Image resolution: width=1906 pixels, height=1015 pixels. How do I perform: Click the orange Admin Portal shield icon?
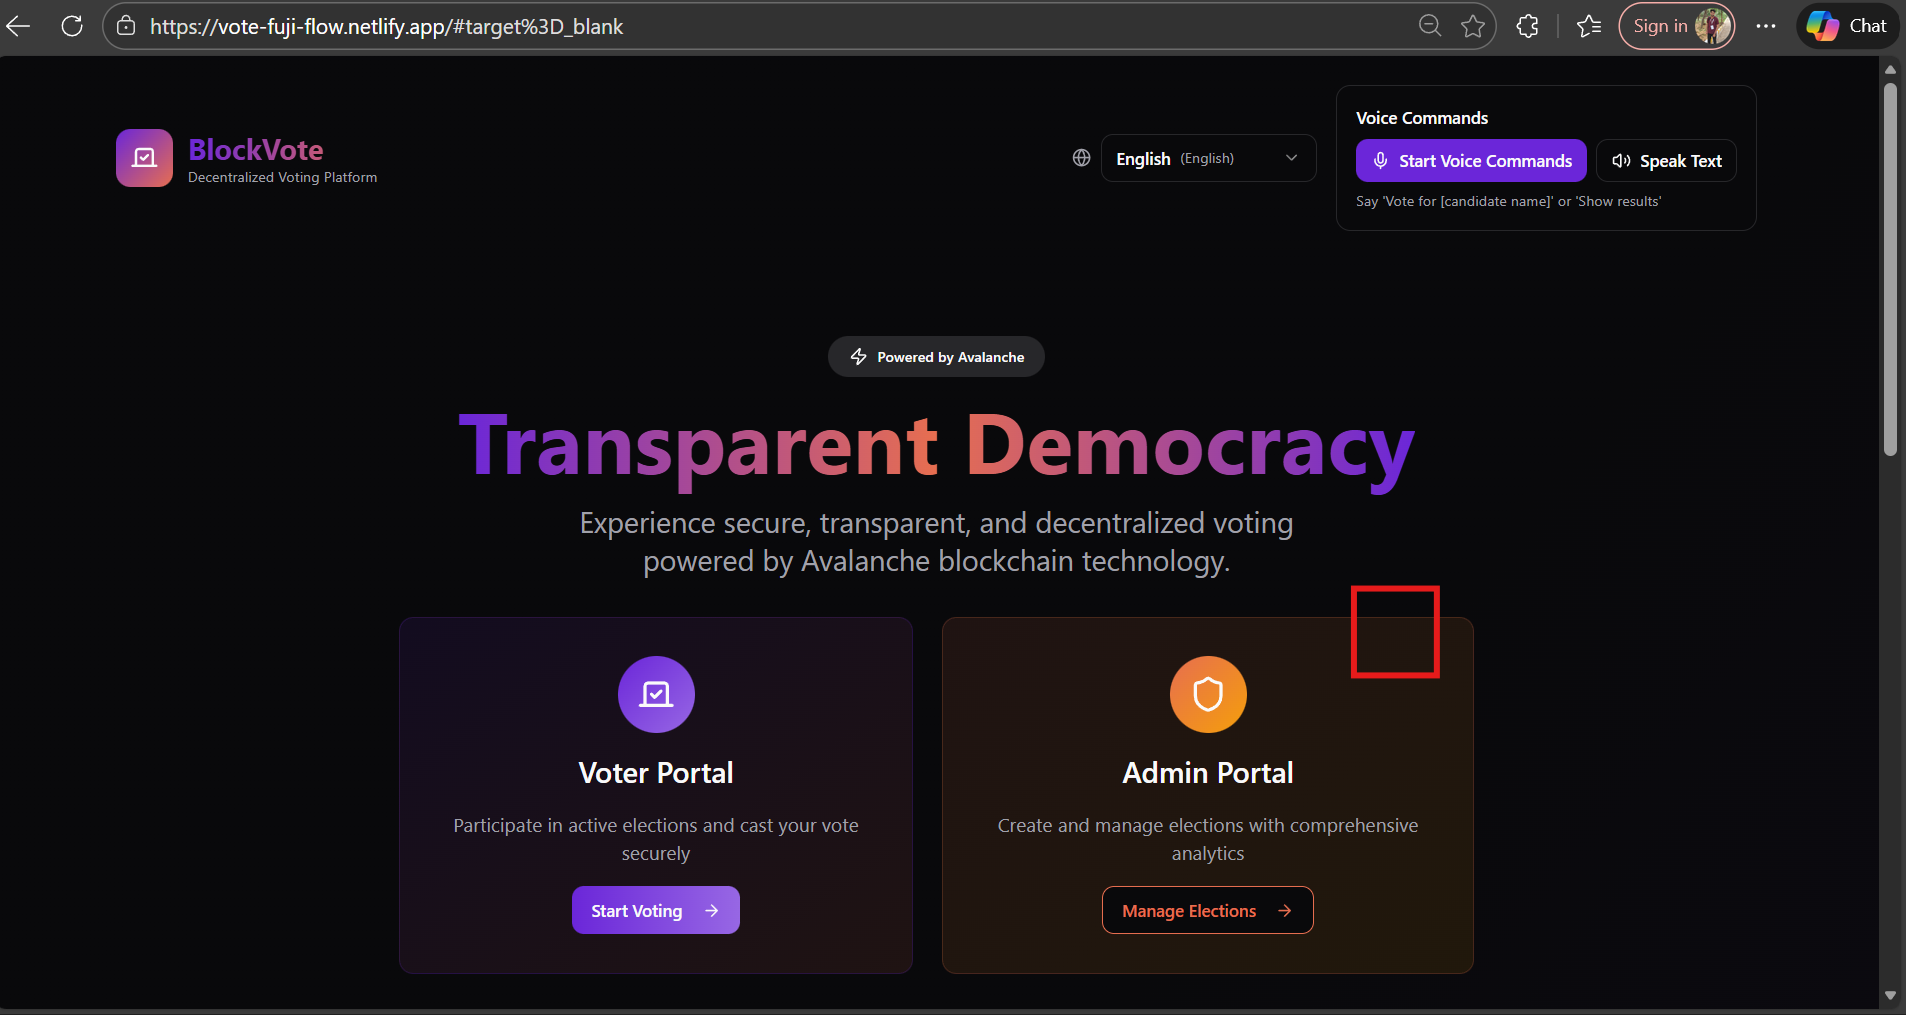[1208, 694]
